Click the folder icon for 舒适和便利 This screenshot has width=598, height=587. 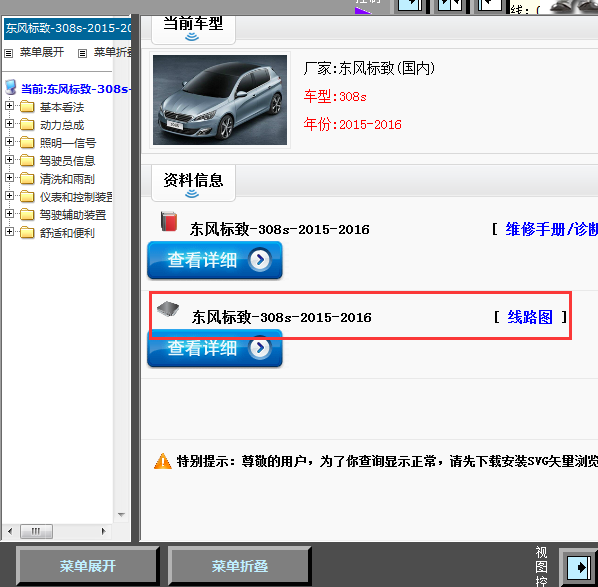coord(27,232)
